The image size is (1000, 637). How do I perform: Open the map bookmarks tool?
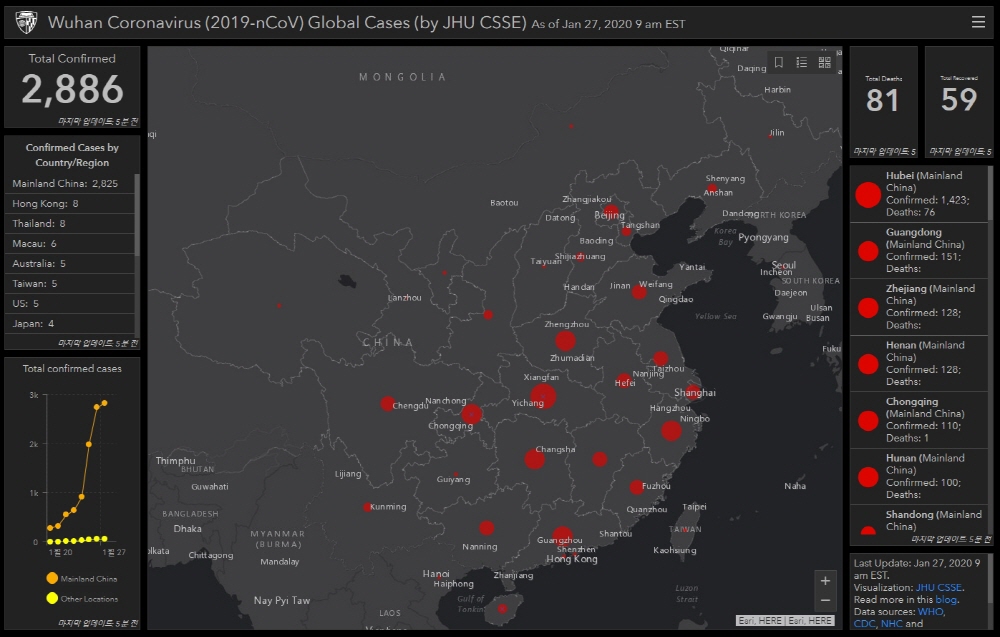pyautogui.click(x=779, y=62)
